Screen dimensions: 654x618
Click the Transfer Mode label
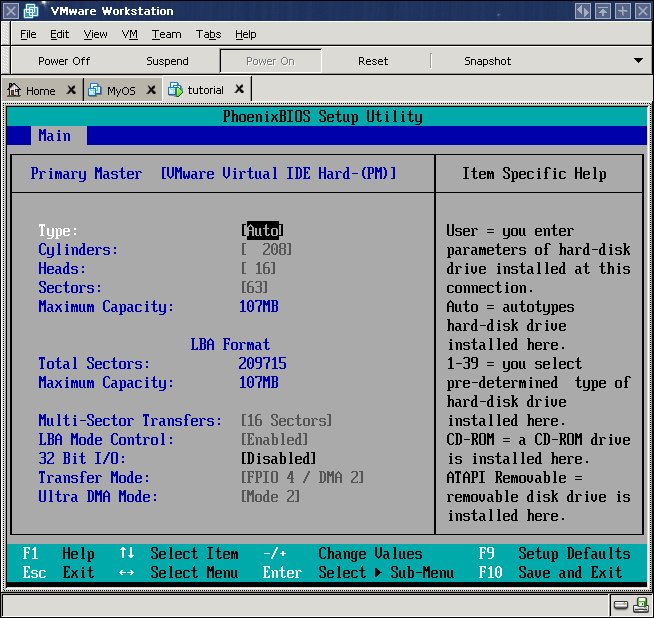coord(94,477)
